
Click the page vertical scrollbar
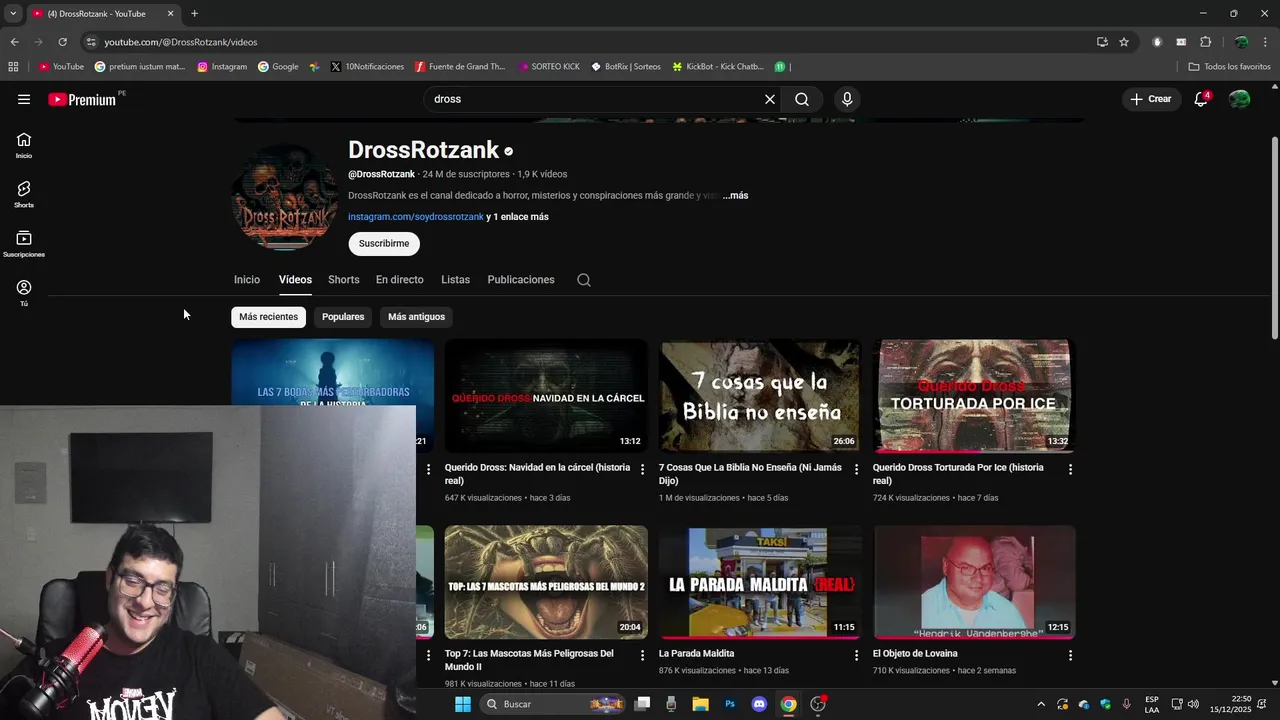[x=1274, y=240]
